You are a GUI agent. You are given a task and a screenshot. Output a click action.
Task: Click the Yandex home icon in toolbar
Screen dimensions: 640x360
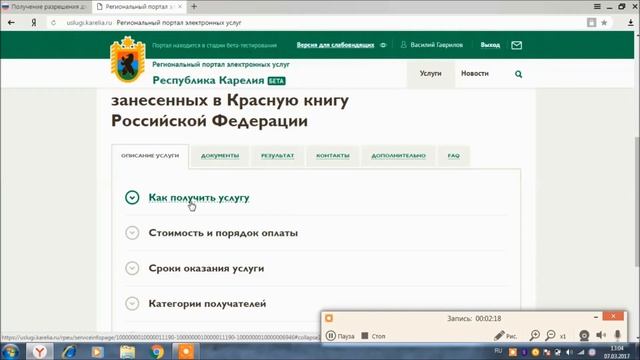click(34, 23)
